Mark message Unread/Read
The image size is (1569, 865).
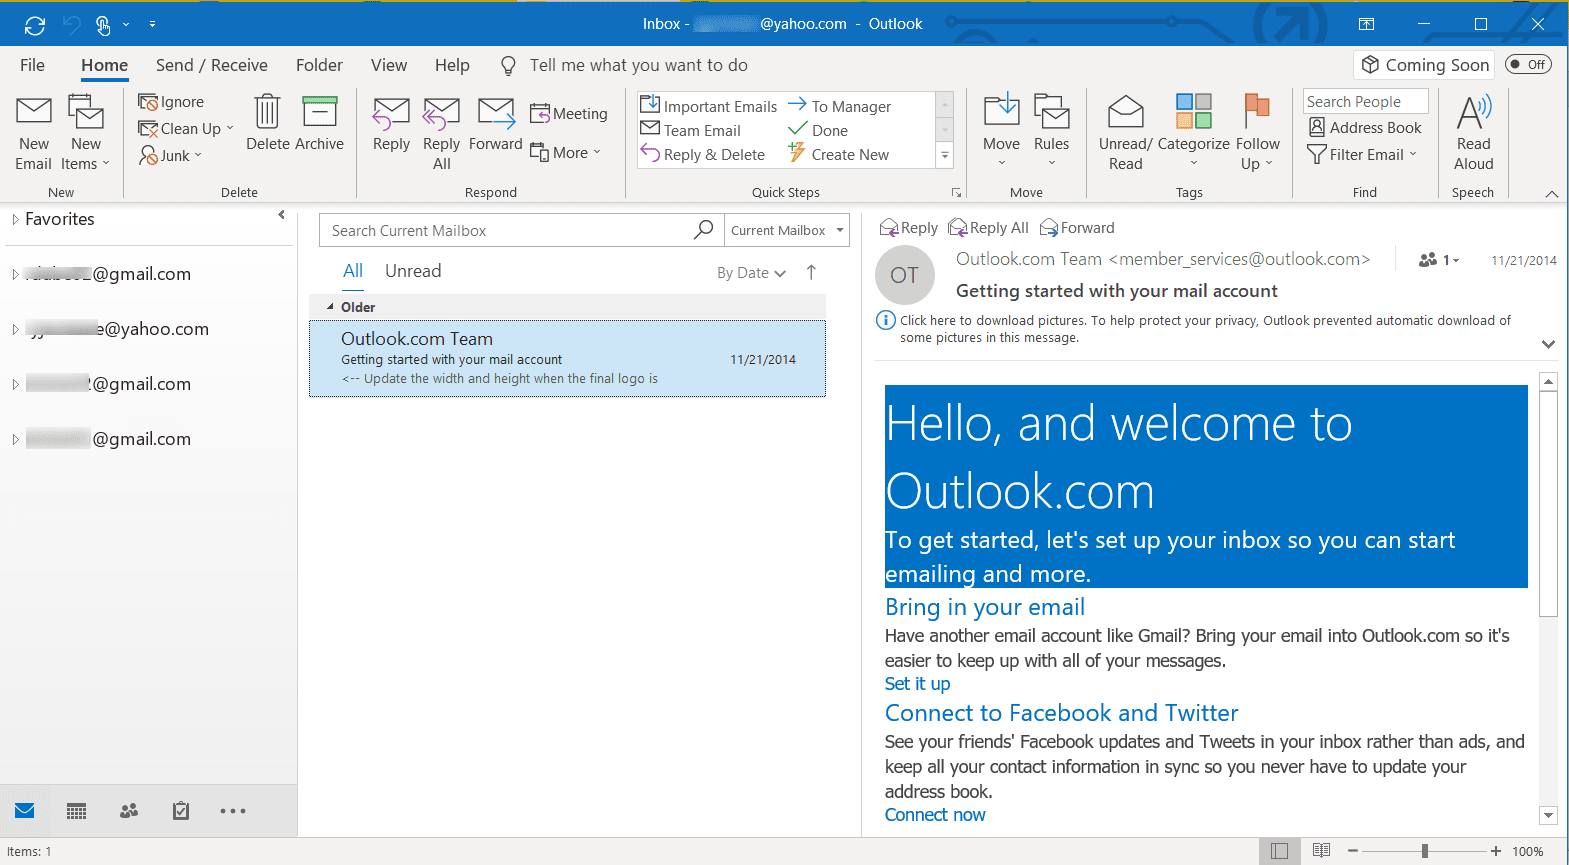(1125, 133)
